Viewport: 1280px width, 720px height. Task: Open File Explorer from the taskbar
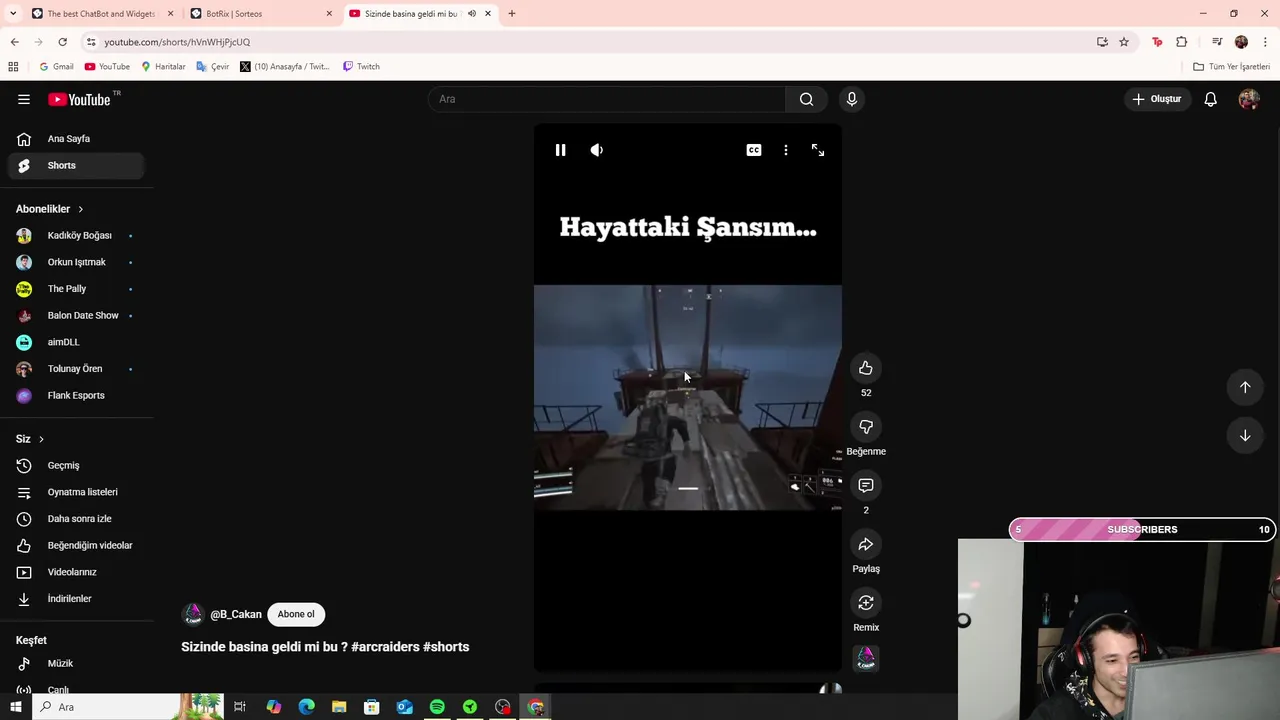tap(339, 707)
